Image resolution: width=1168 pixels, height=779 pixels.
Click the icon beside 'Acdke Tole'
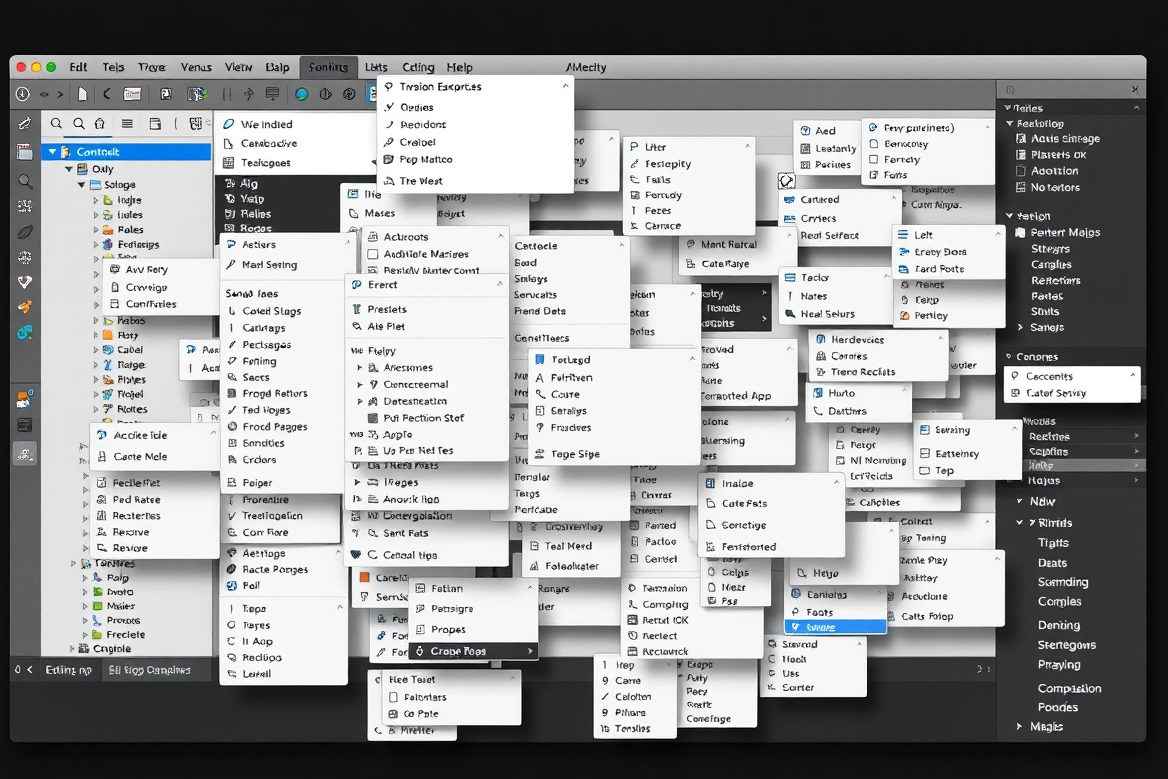[101, 435]
